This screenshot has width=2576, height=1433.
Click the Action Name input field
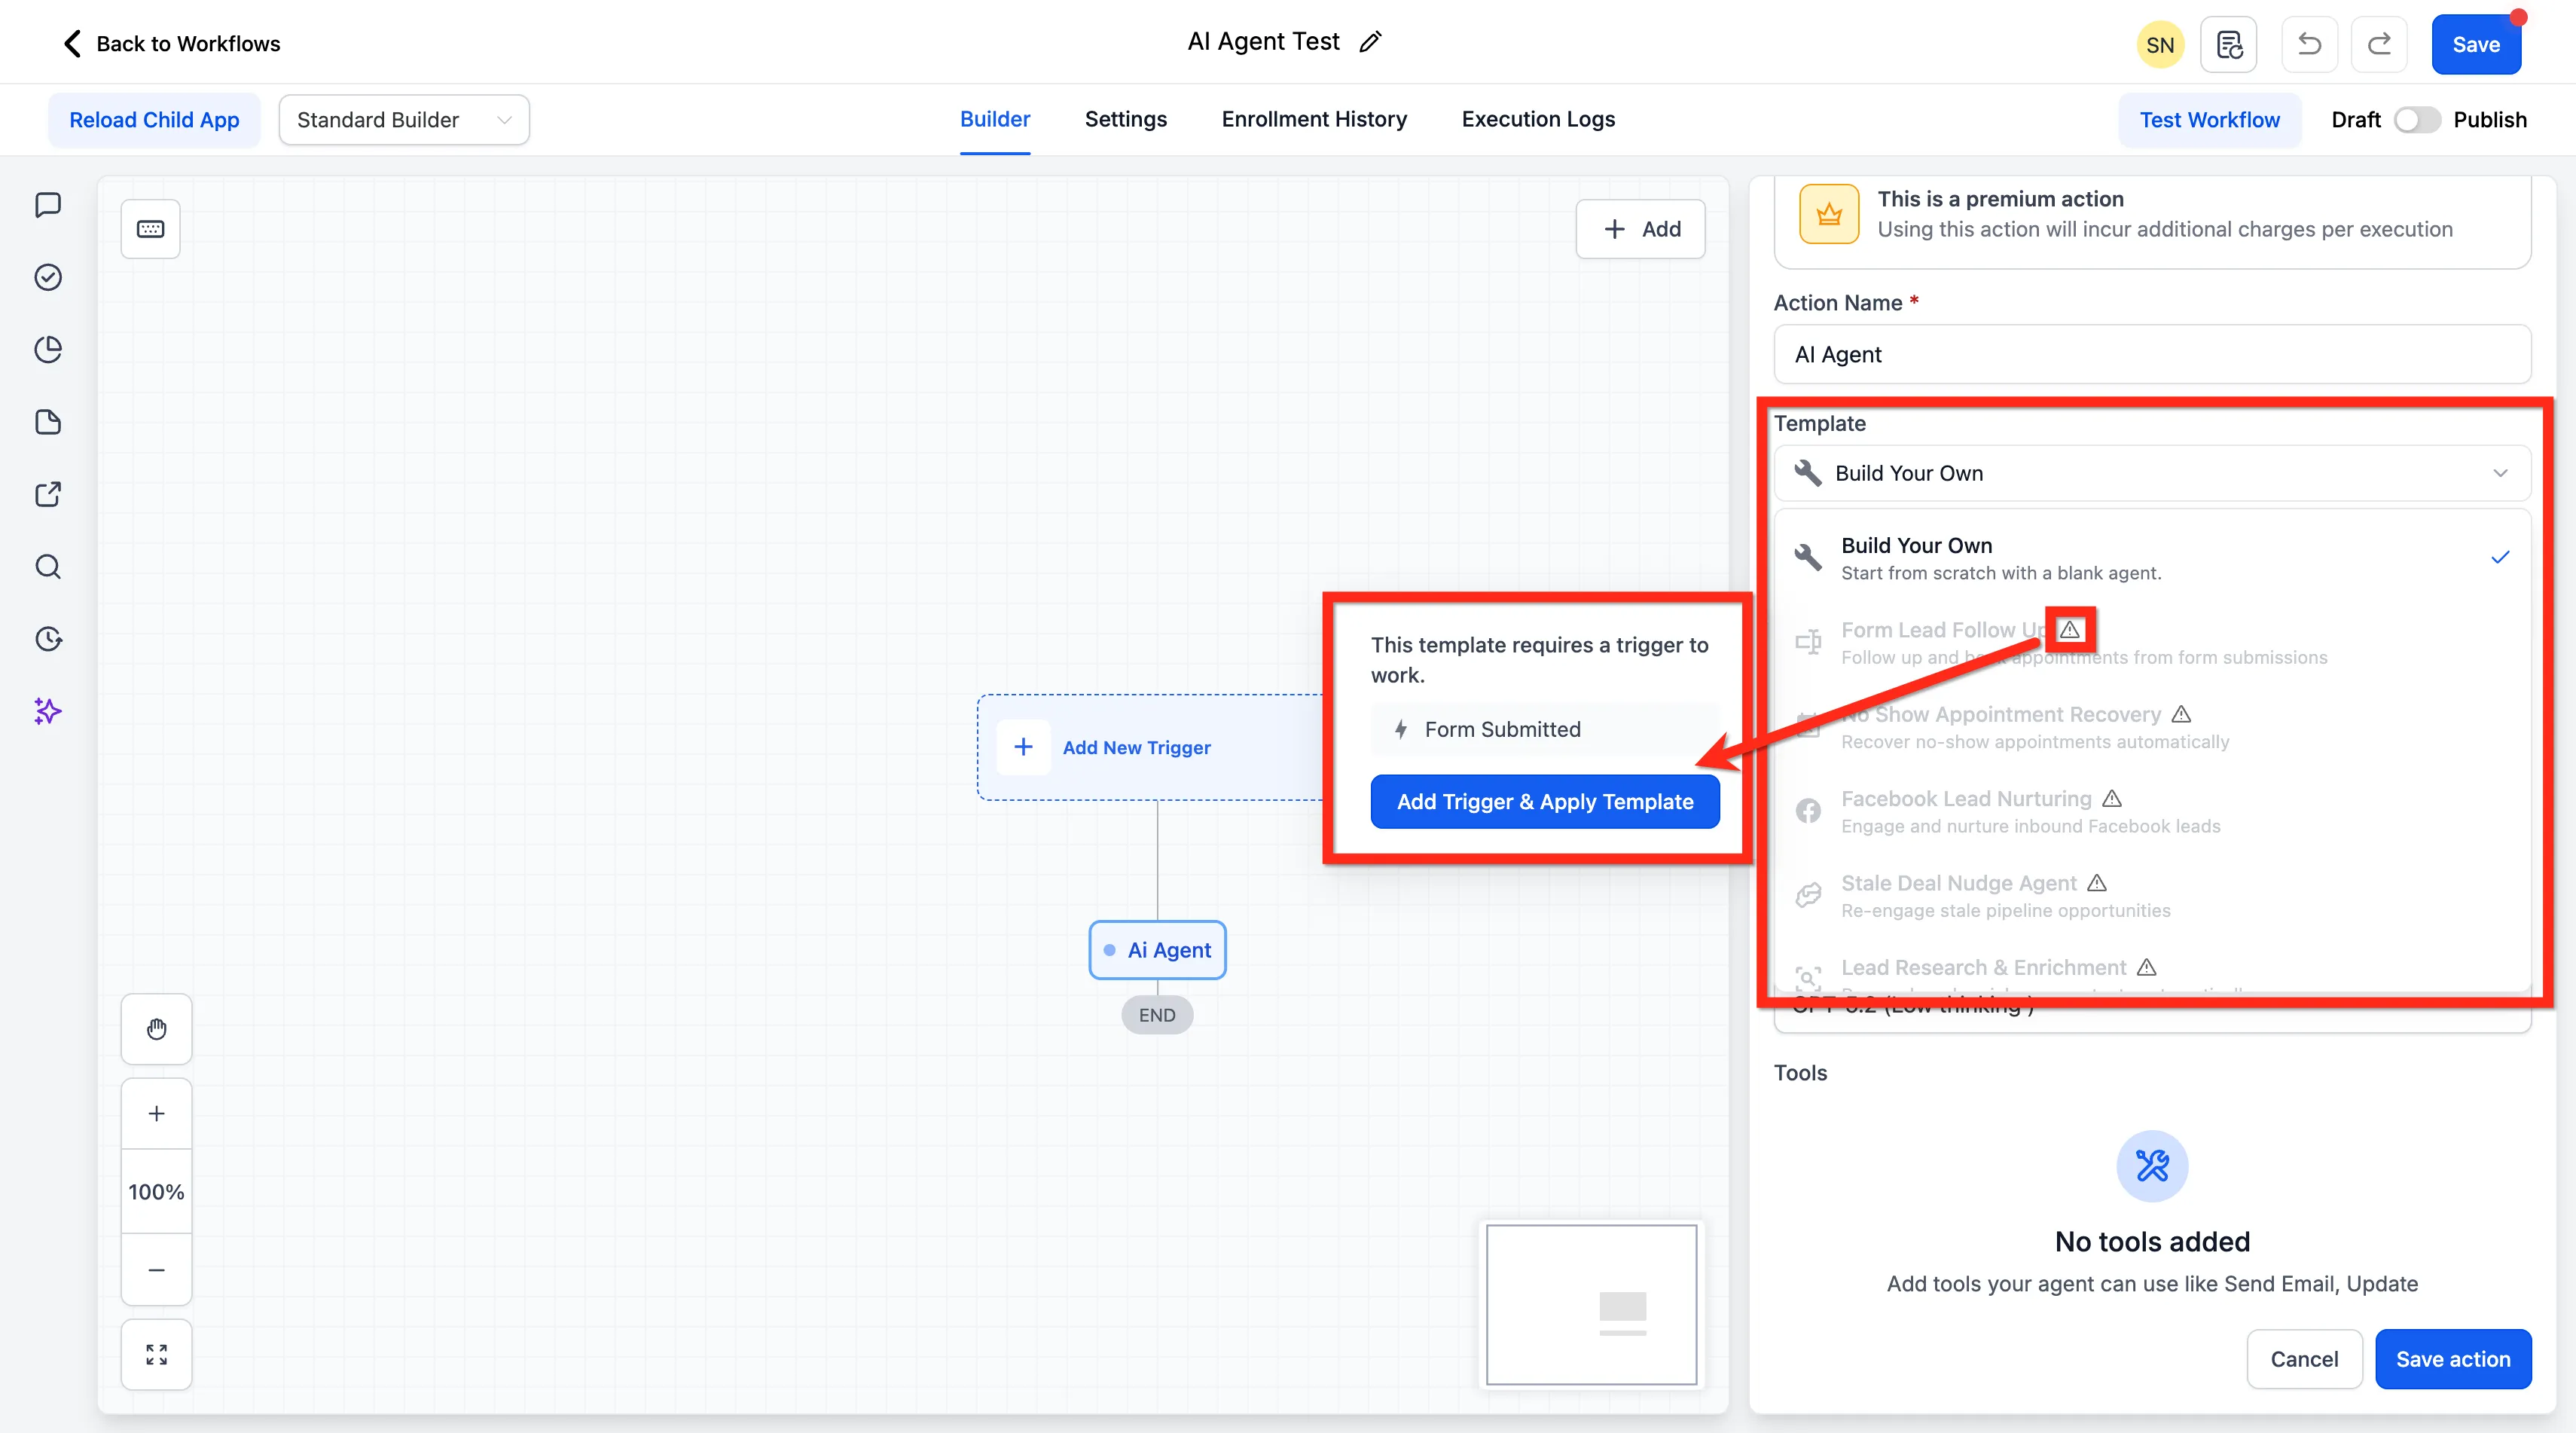tap(2152, 354)
